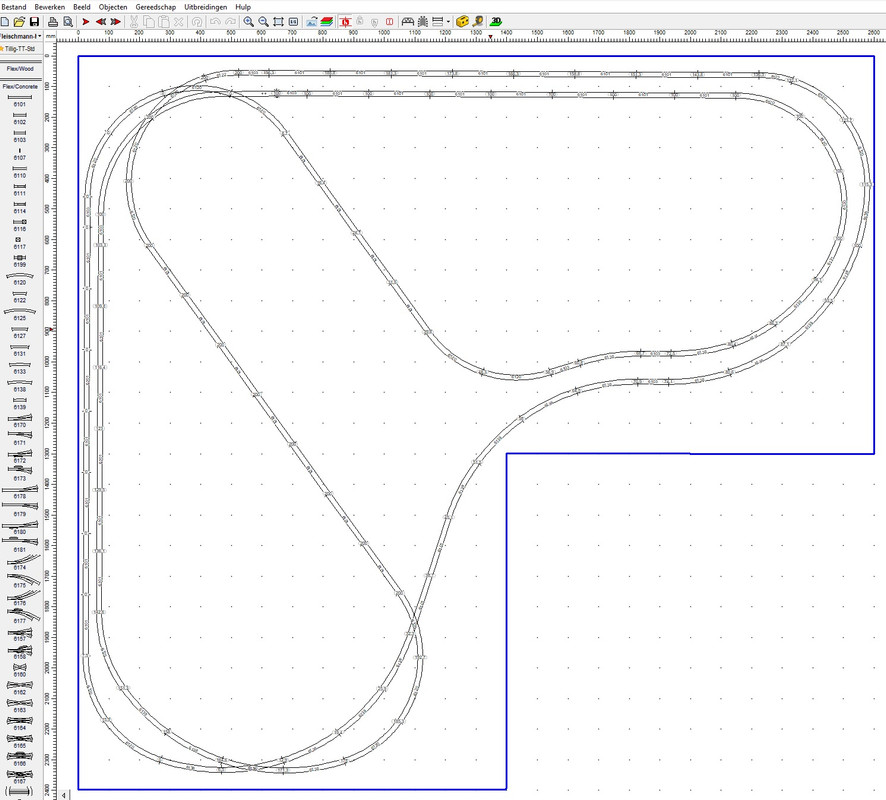Pick curved turnout 6174
The width and height of the screenshot is (886, 800).
[21, 563]
